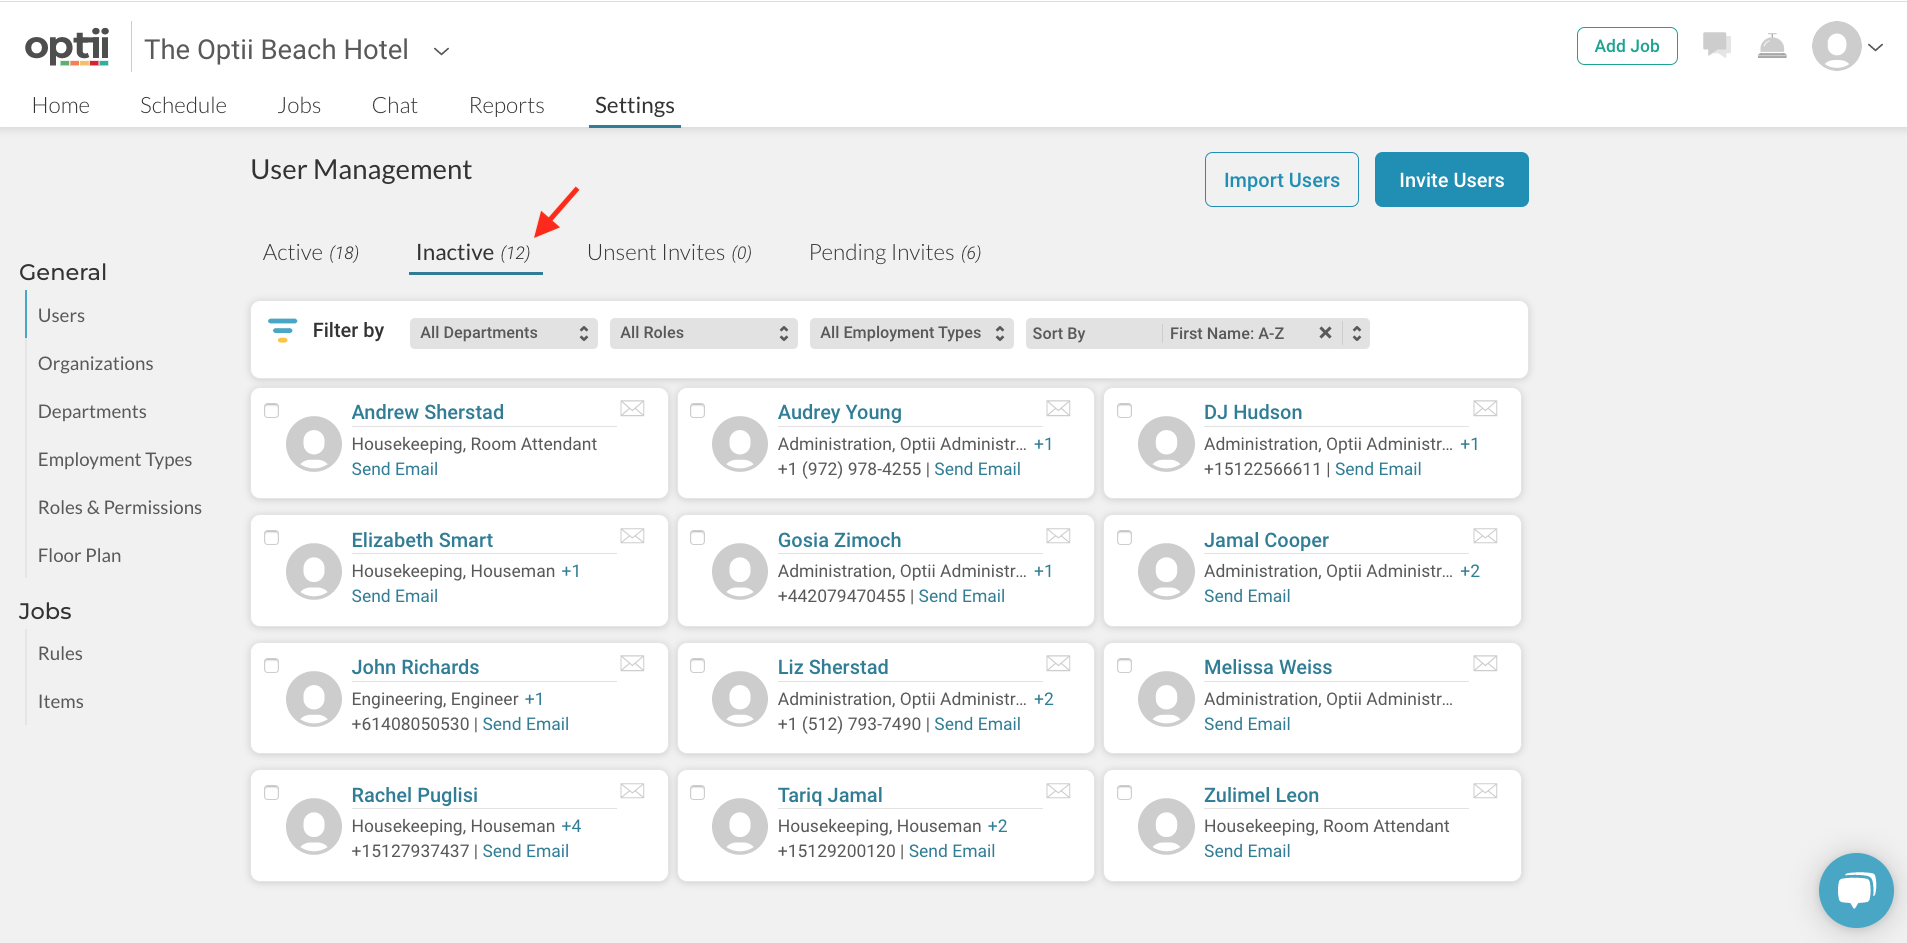Open the Chat navigation menu
This screenshot has height=943, width=1907.
point(395,105)
